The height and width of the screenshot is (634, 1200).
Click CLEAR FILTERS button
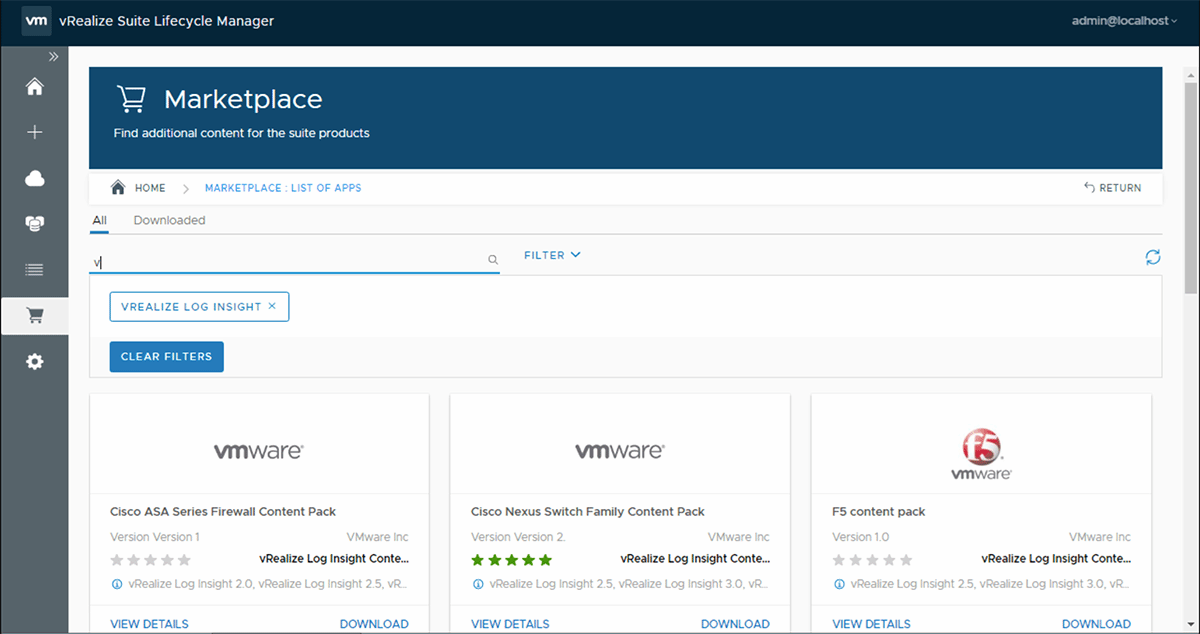pos(166,356)
